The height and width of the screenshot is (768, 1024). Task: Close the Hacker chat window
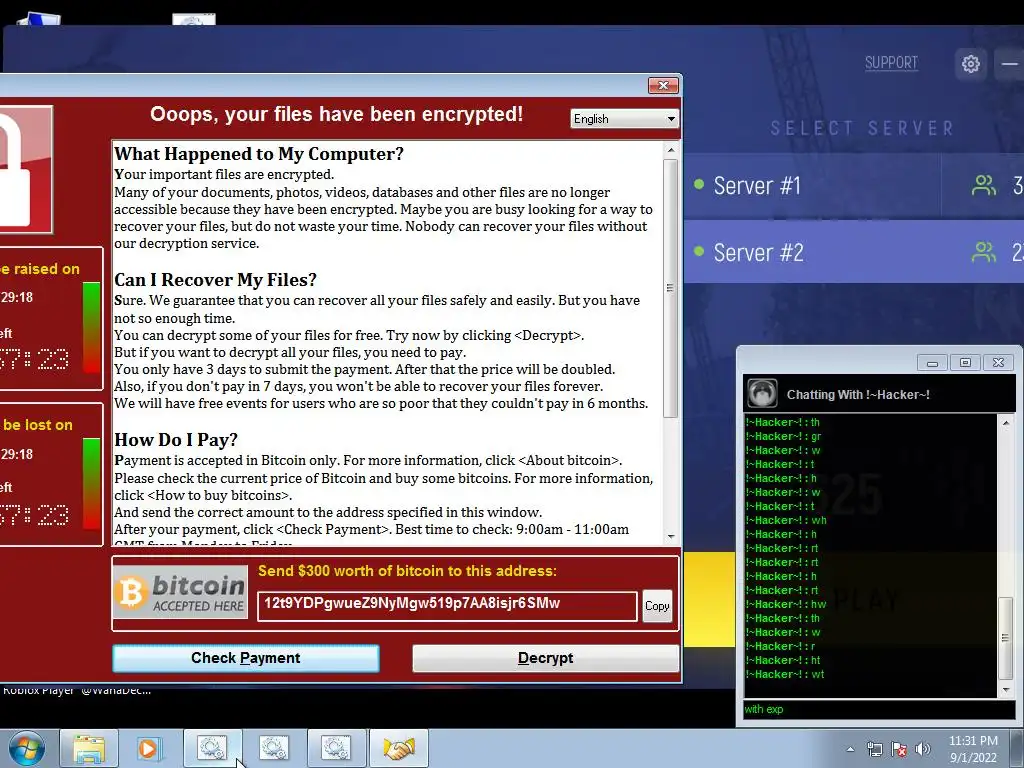tap(998, 363)
